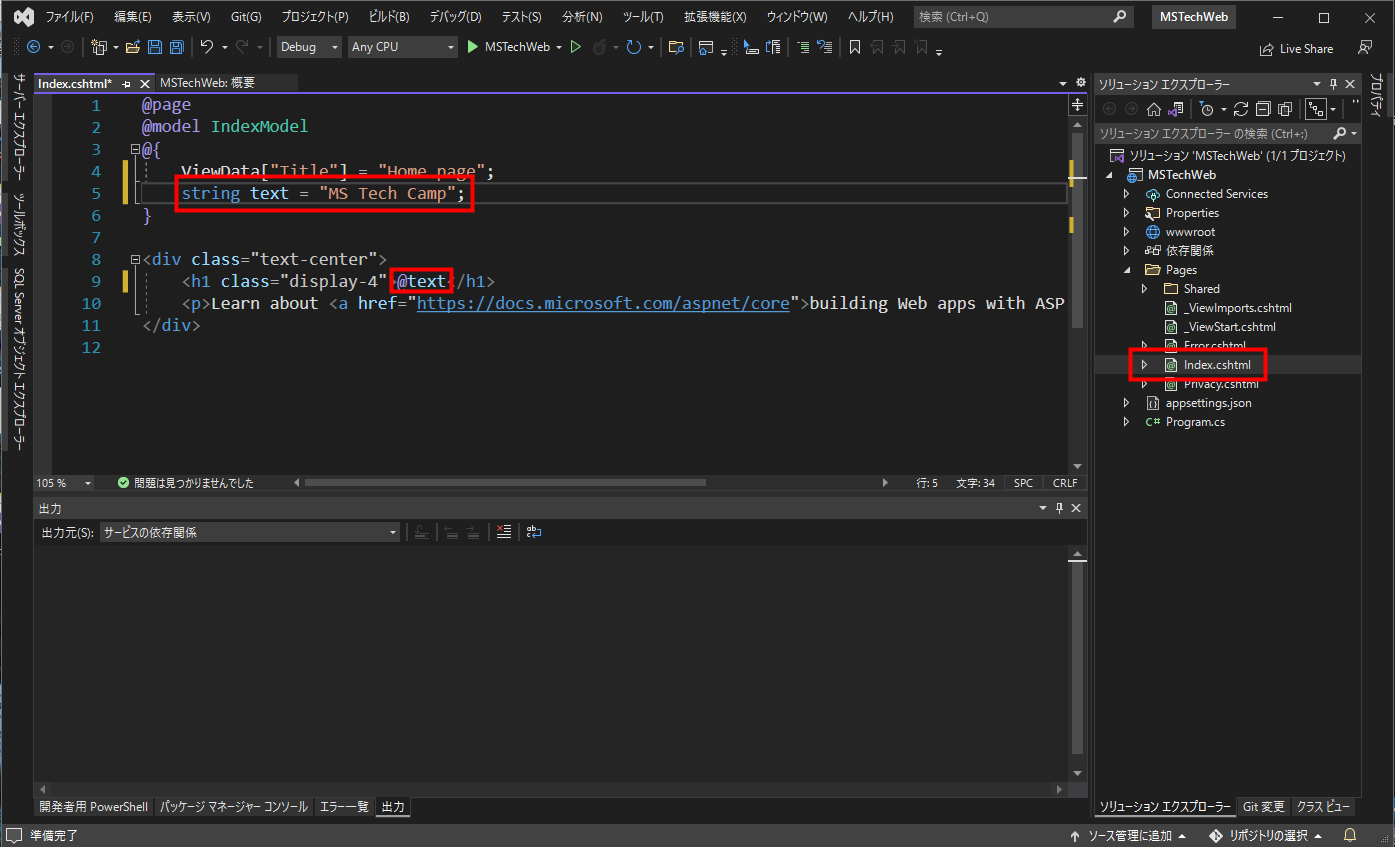1395x847 pixels.
Task: Click the Navigate Backward arrow in toolbar
Action: pyautogui.click(x=33, y=47)
